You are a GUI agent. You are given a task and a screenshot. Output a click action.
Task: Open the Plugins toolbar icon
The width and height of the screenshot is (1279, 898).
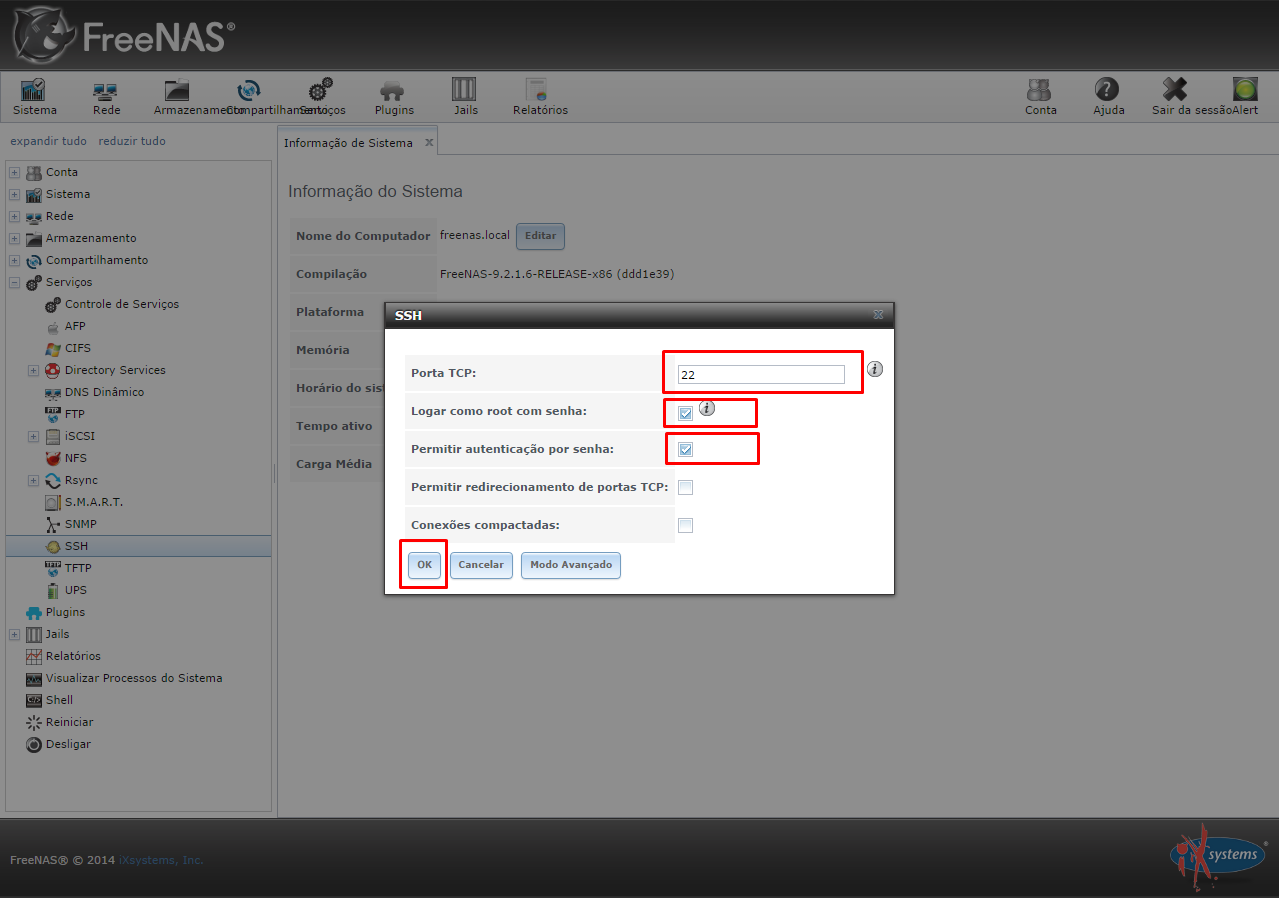pyautogui.click(x=394, y=97)
